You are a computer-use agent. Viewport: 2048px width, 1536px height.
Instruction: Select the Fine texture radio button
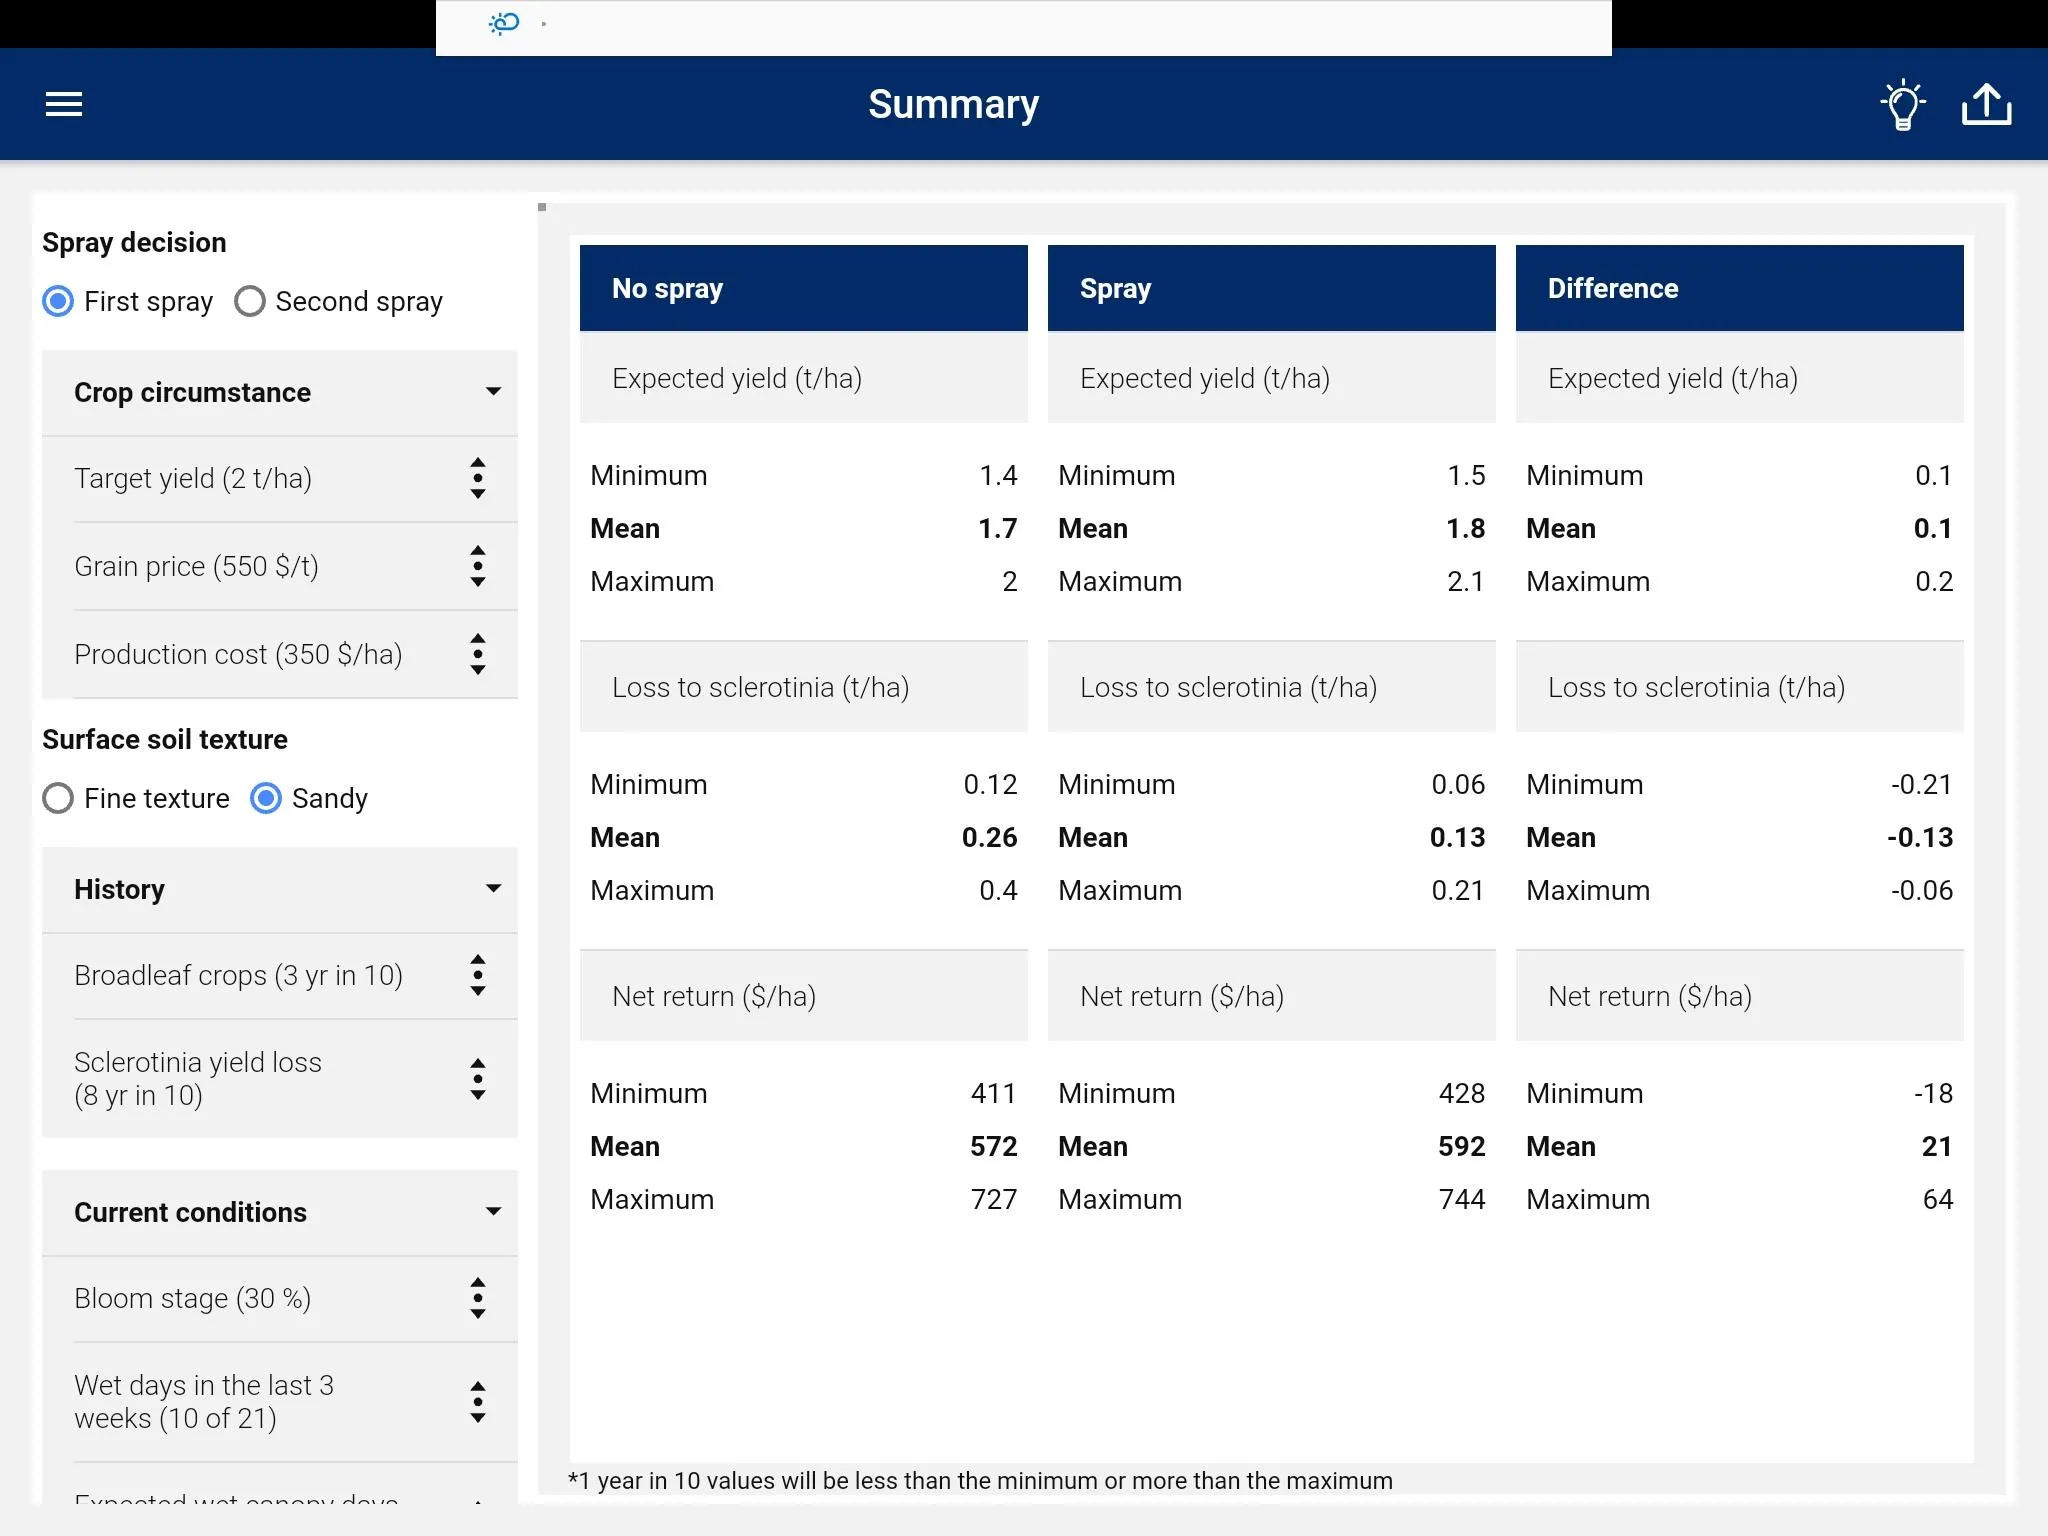(60, 797)
